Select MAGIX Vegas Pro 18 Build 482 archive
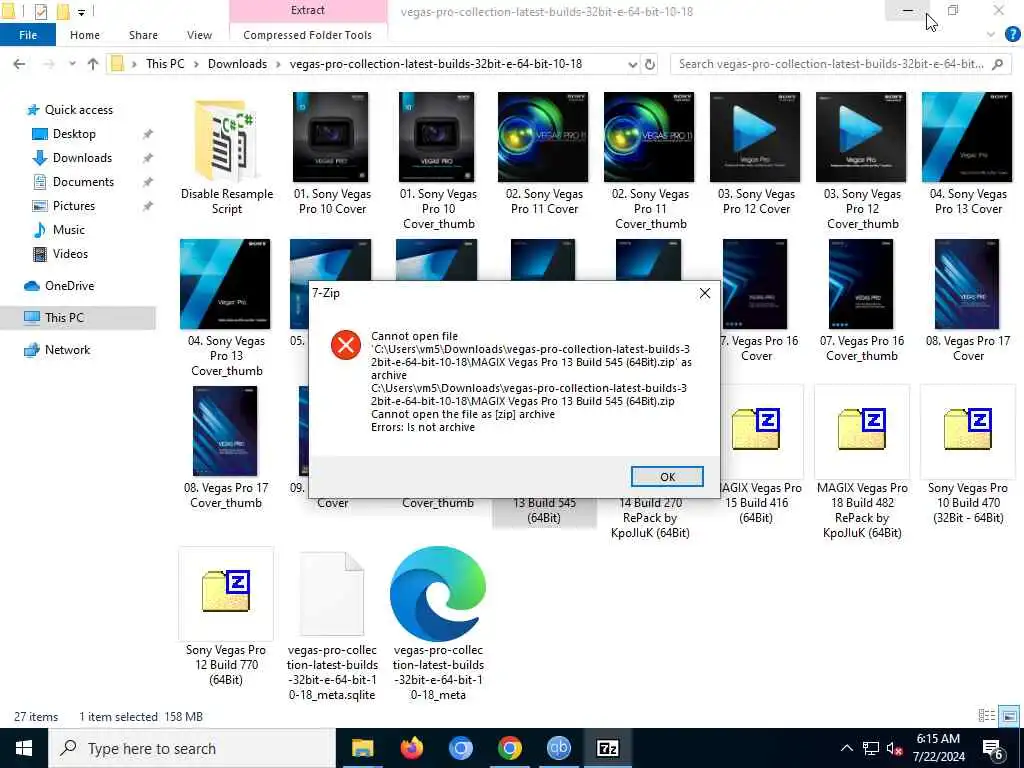 click(x=861, y=462)
